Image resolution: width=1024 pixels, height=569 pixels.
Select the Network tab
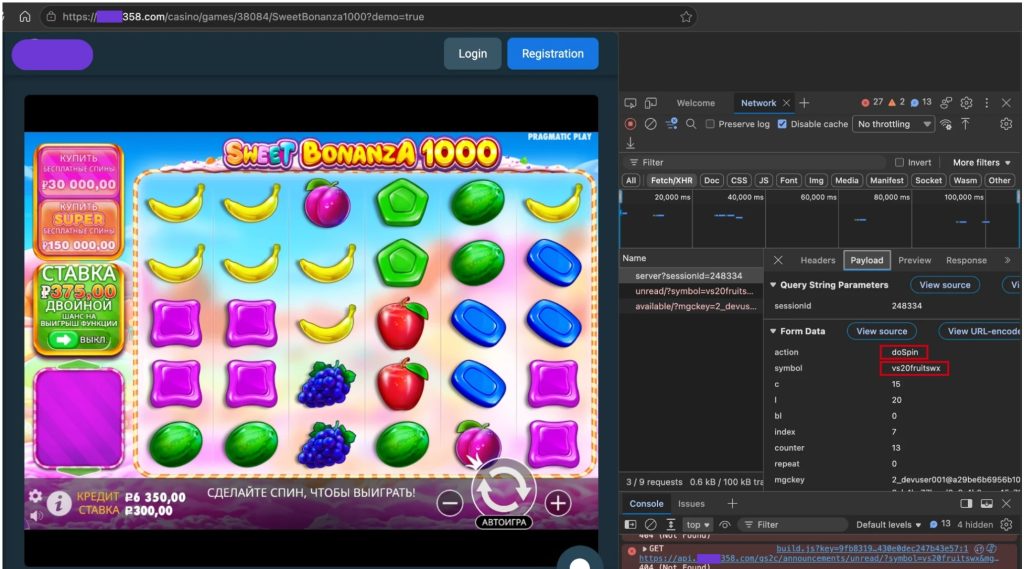[x=758, y=103]
